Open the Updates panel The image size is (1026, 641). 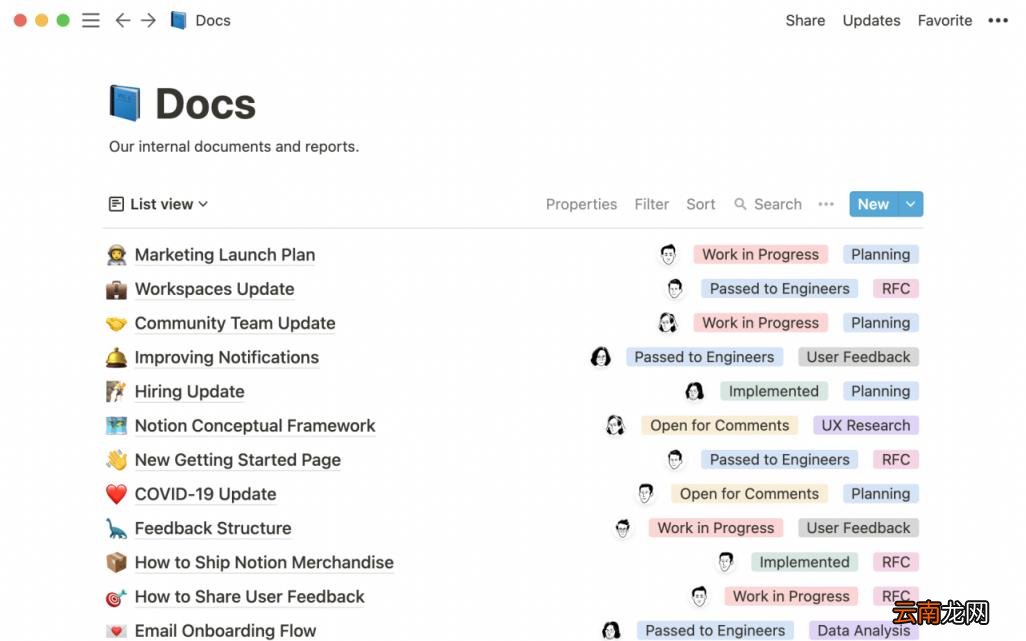871,20
